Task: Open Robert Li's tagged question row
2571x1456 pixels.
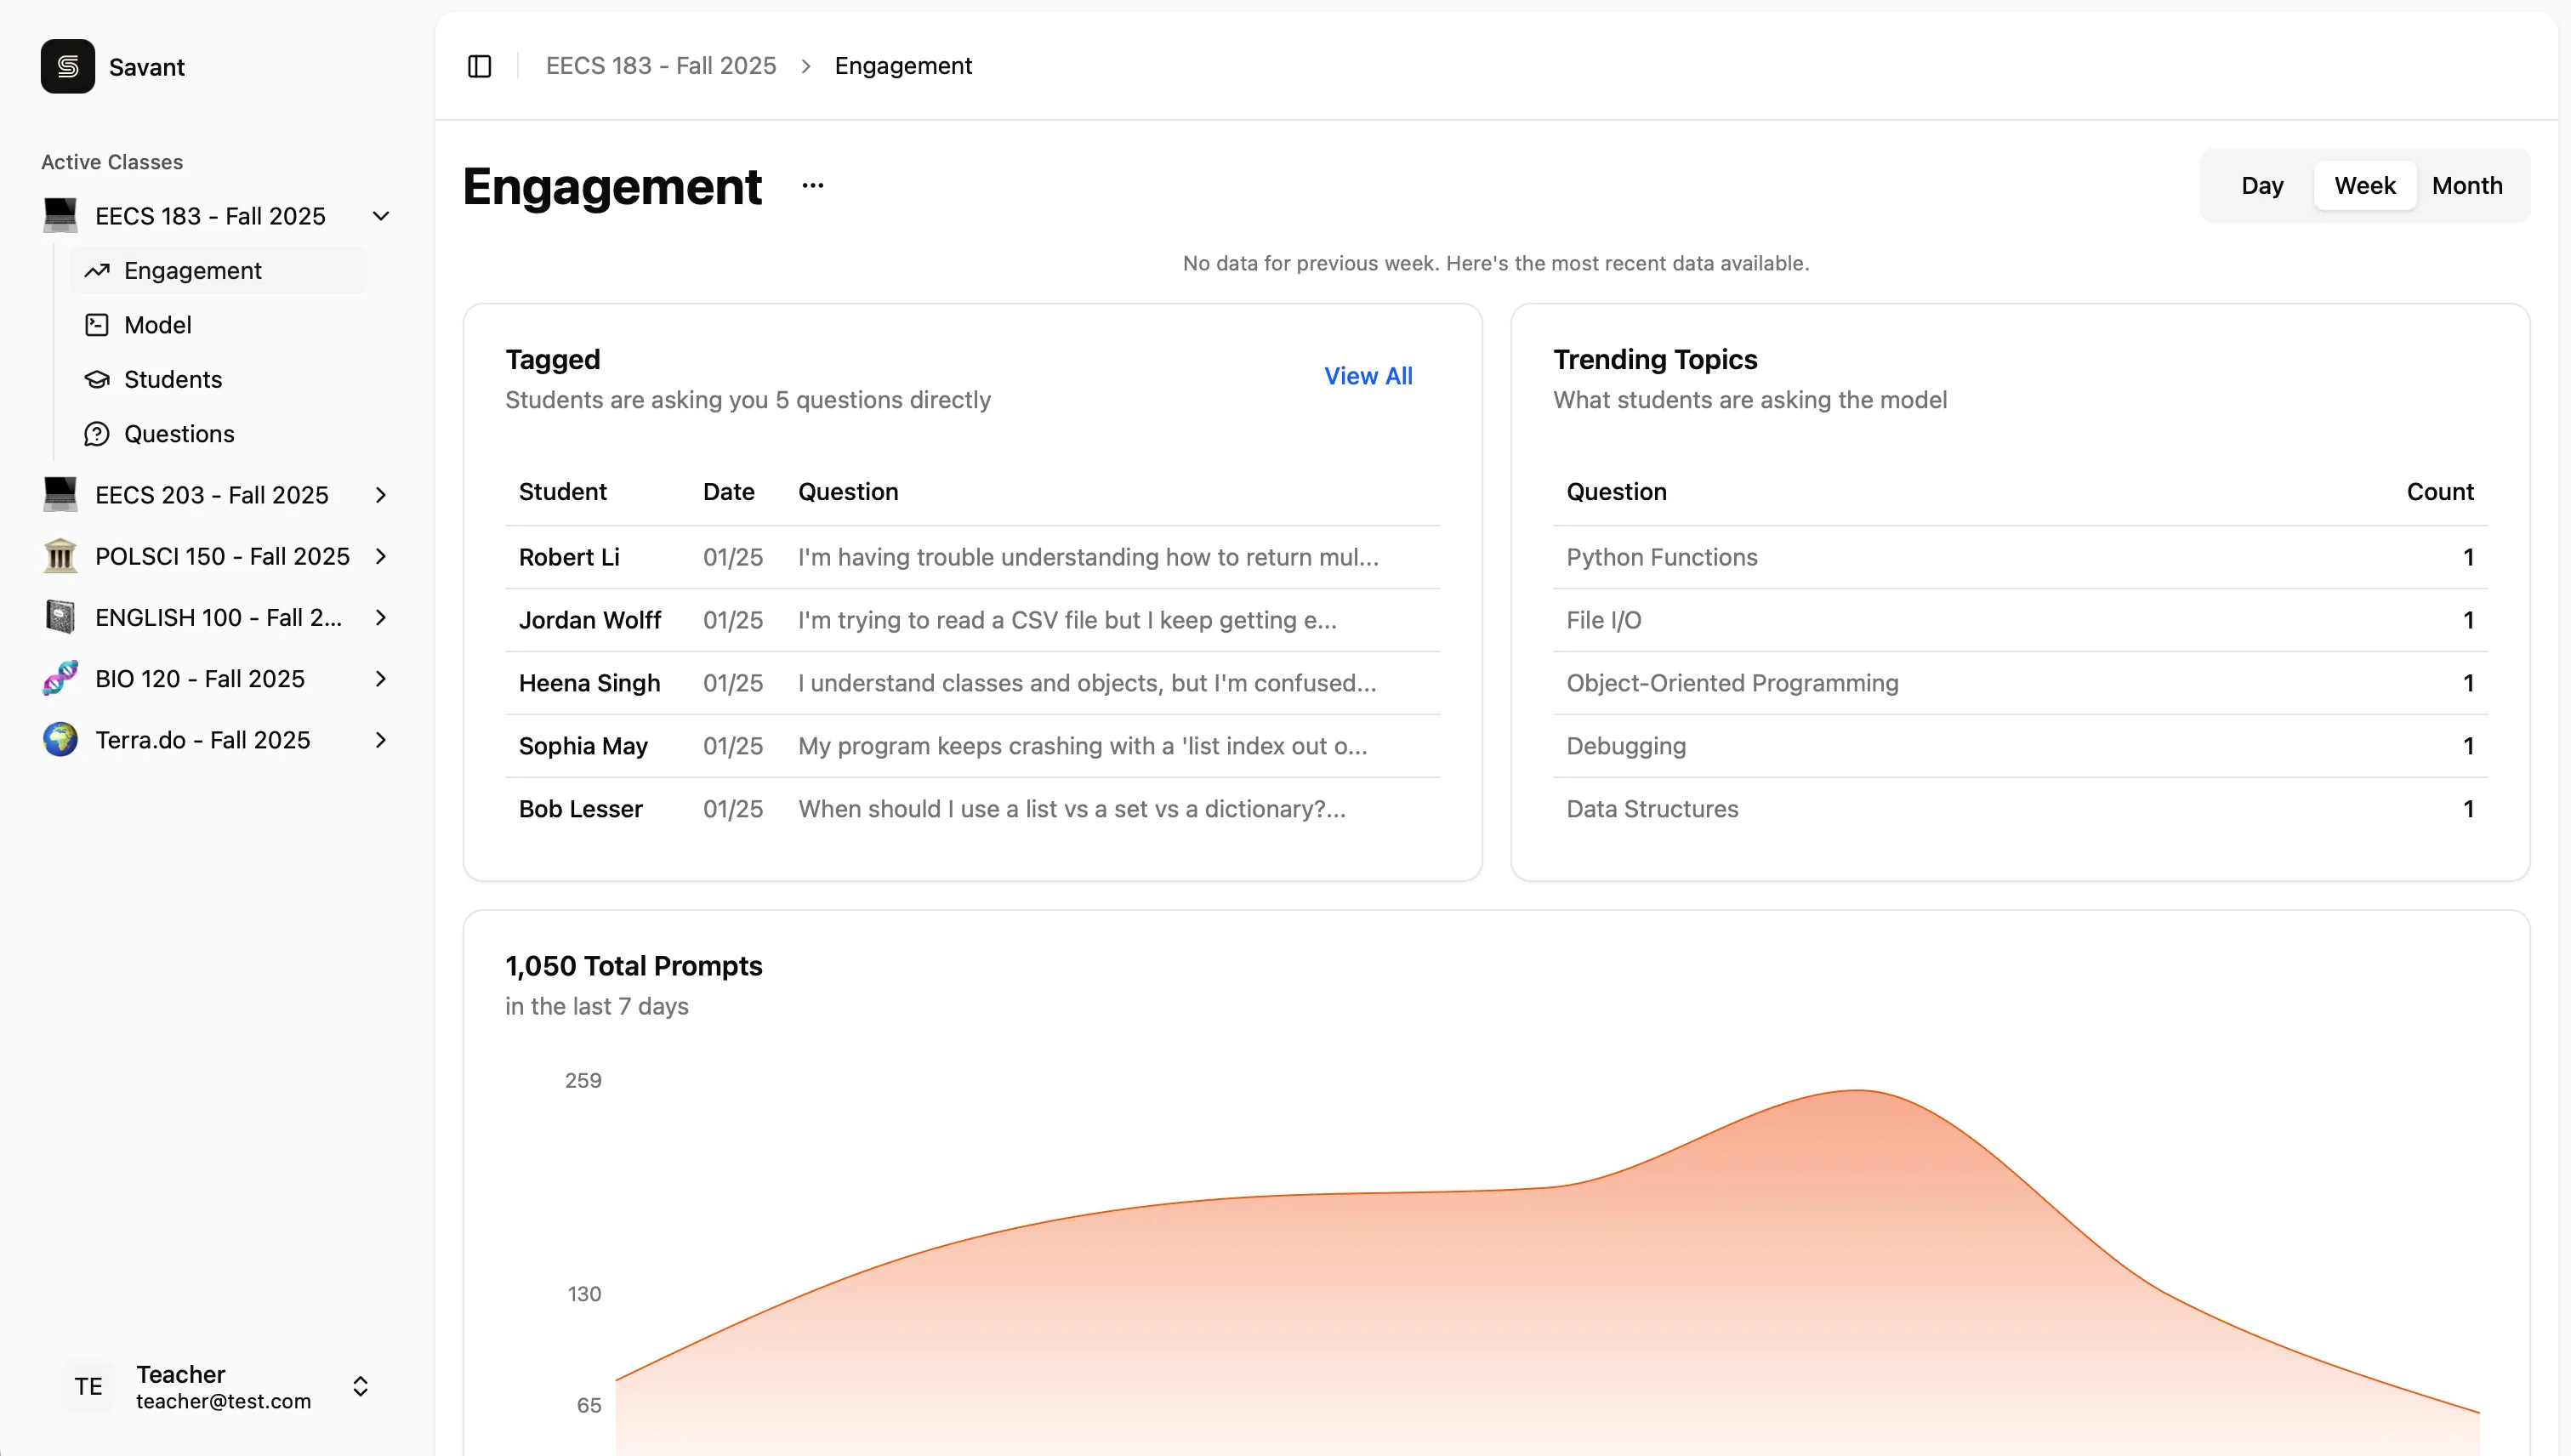Action: tap(973, 557)
